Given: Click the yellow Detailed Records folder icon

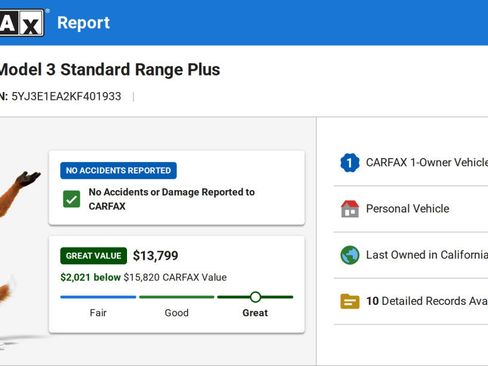Looking at the screenshot, I should [x=350, y=301].
